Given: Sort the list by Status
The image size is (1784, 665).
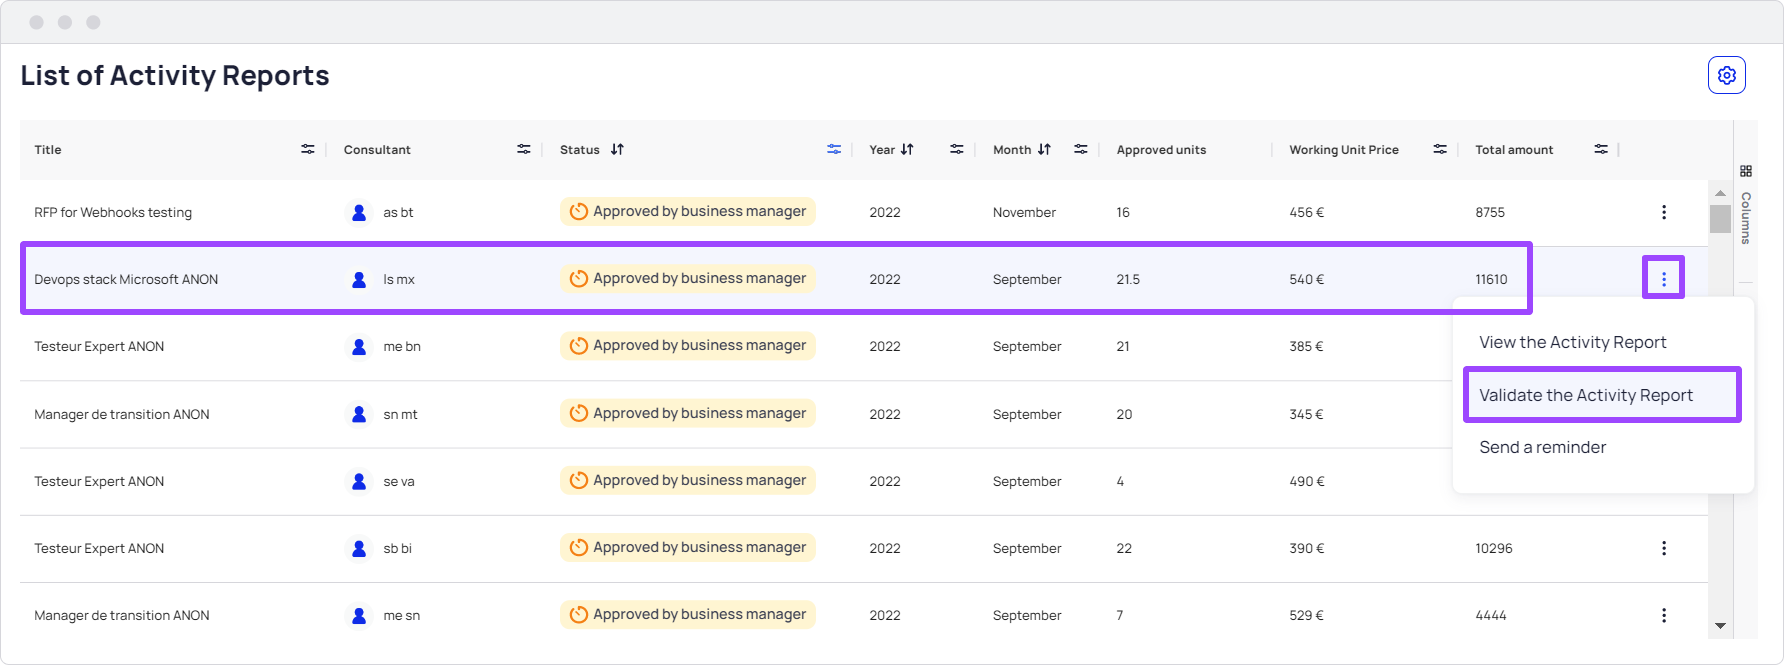Looking at the screenshot, I should [x=618, y=149].
